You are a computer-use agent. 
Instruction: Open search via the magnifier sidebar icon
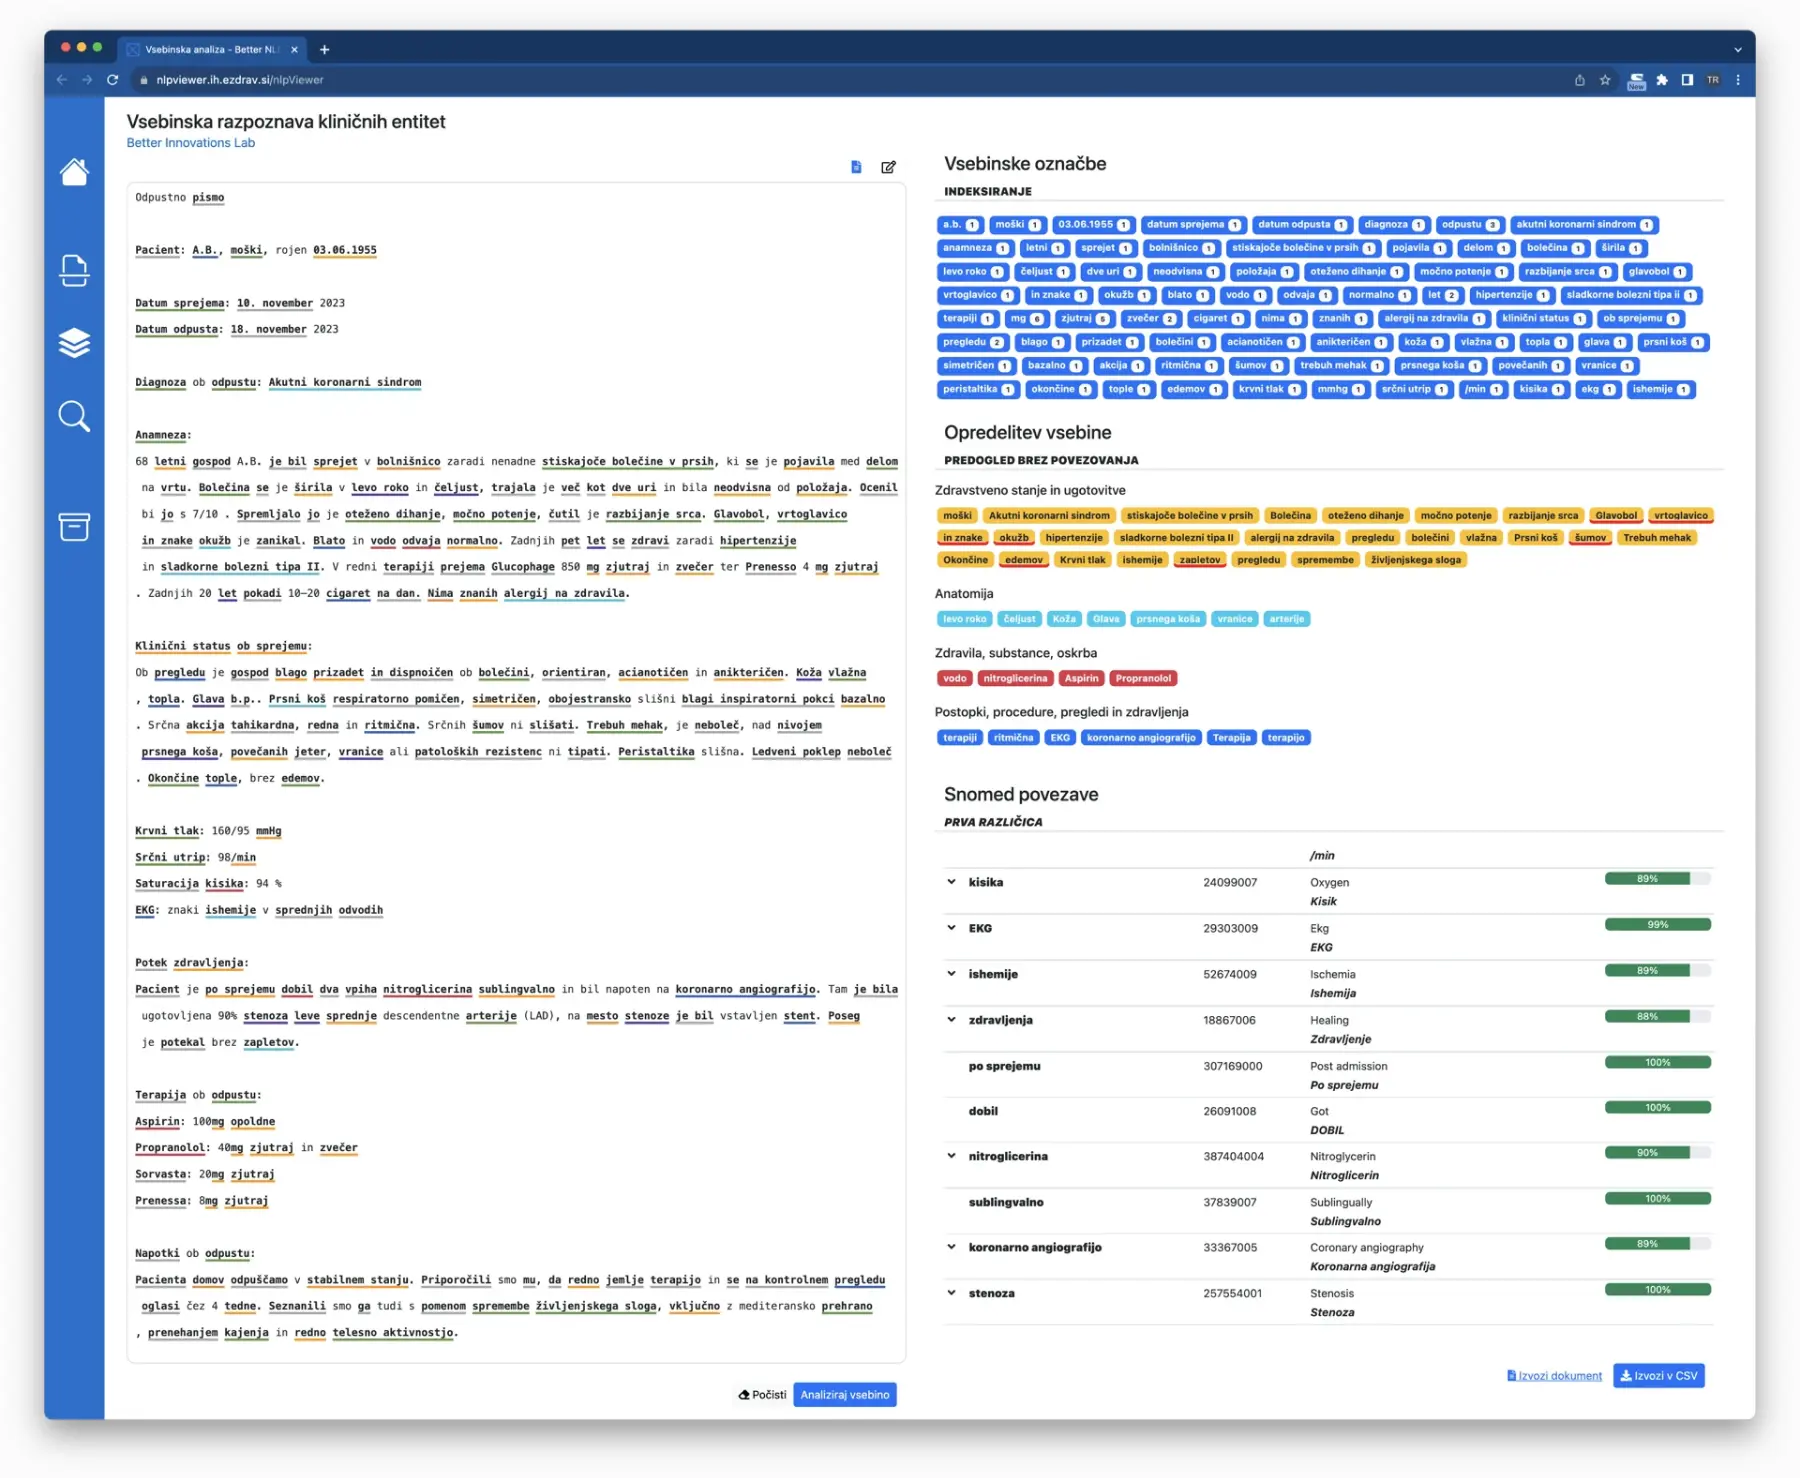(74, 416)
